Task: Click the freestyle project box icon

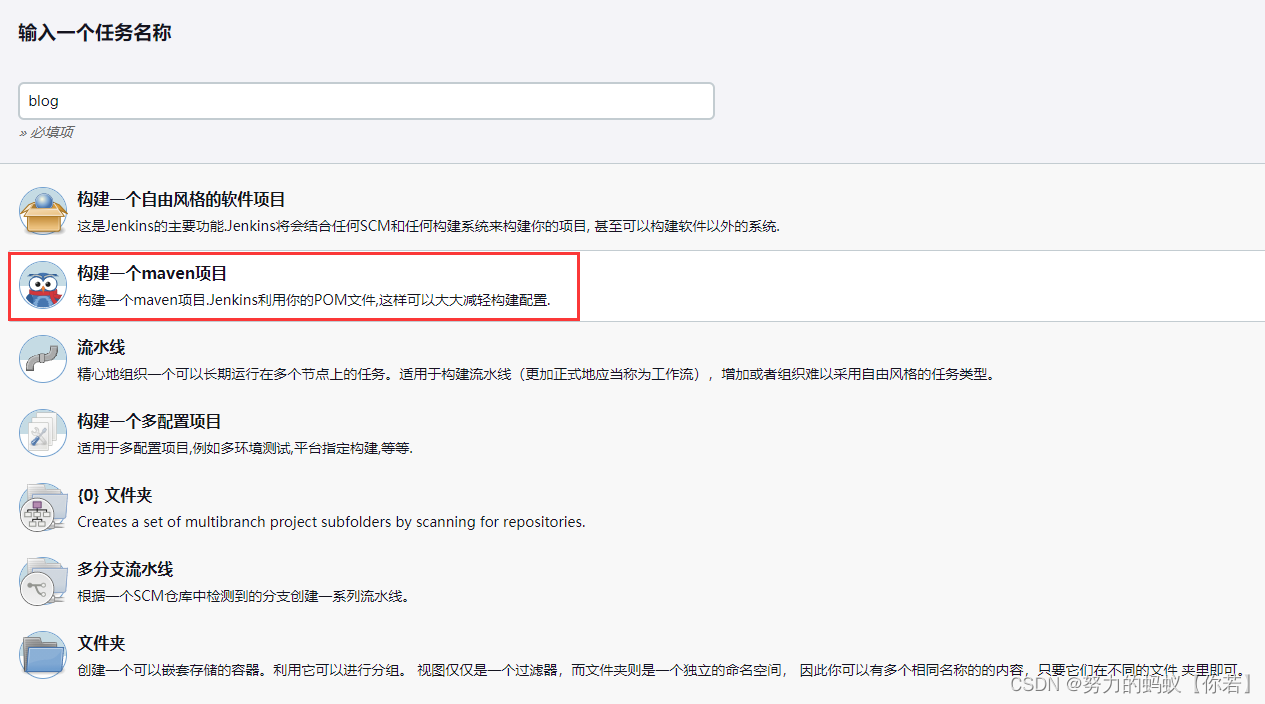Action: [x=43, y=211]
